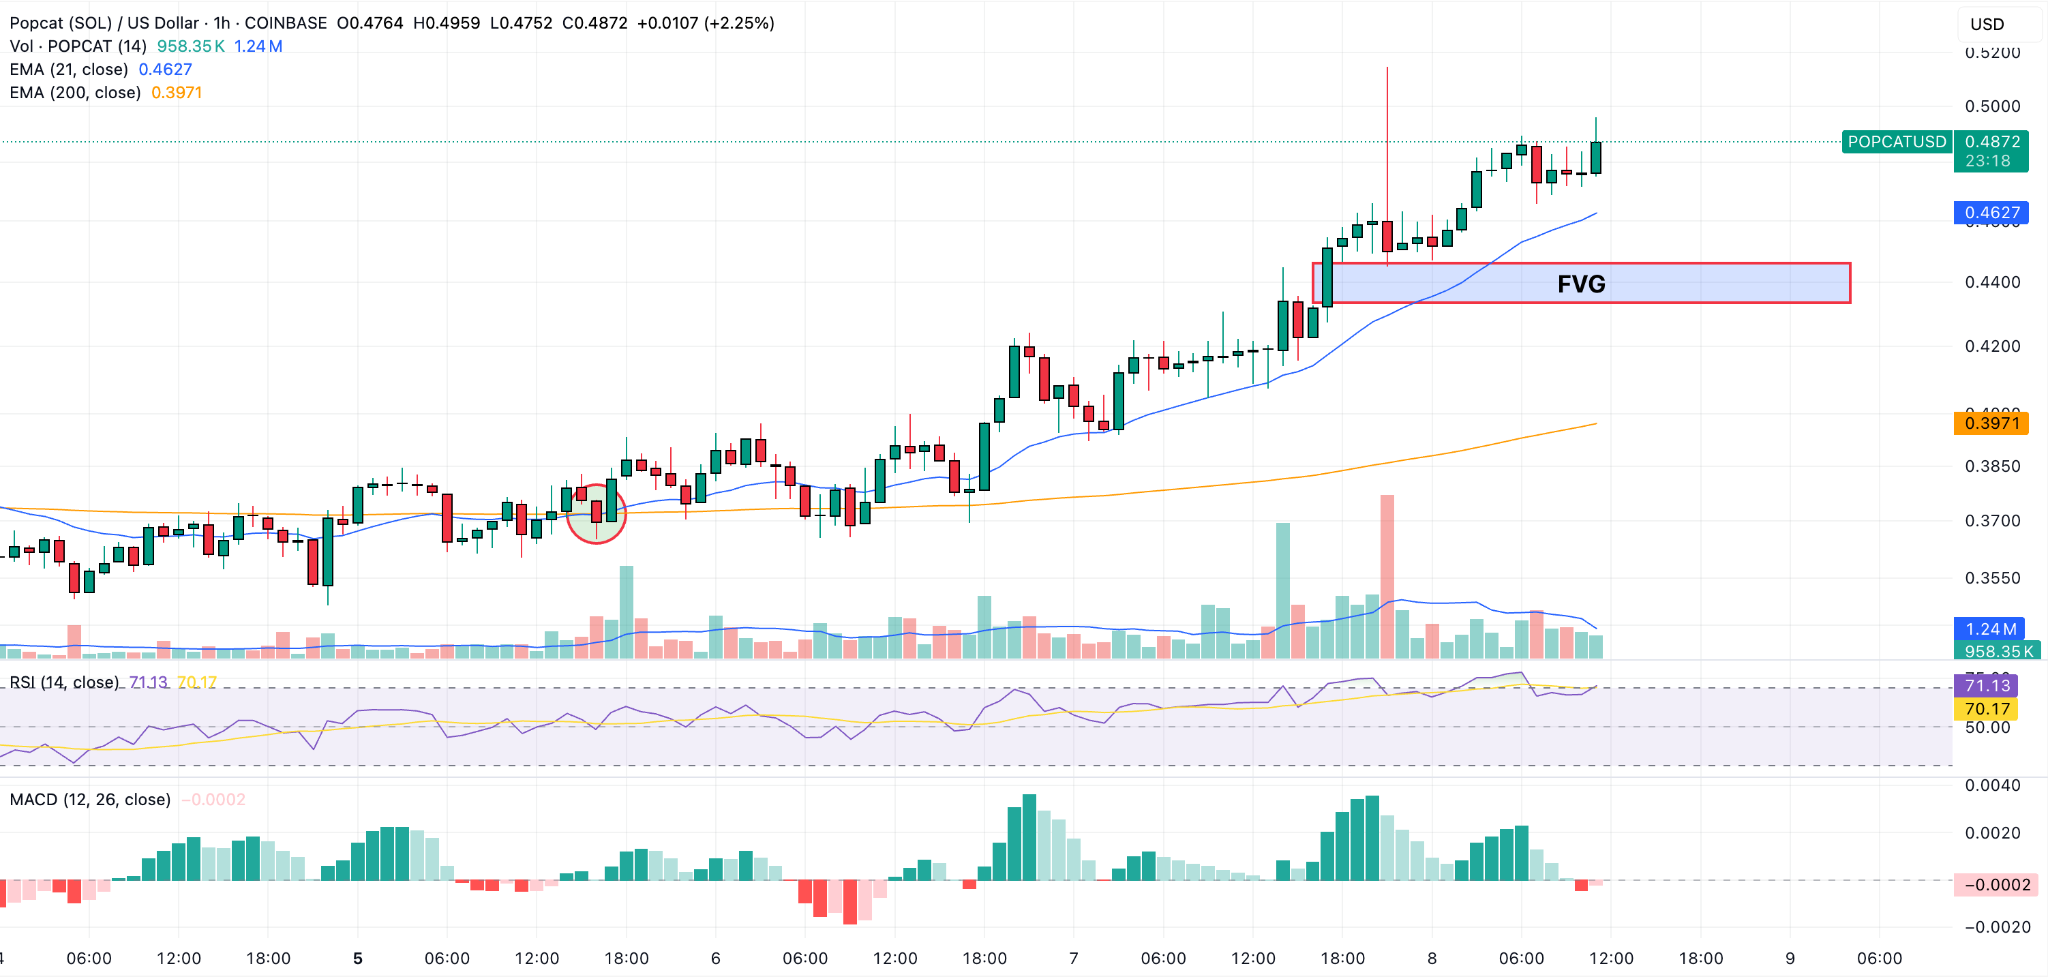Select the EMA (21, close) indicator legend
The height and width of the screenshot is (978, 2048).
coord(69,69)
